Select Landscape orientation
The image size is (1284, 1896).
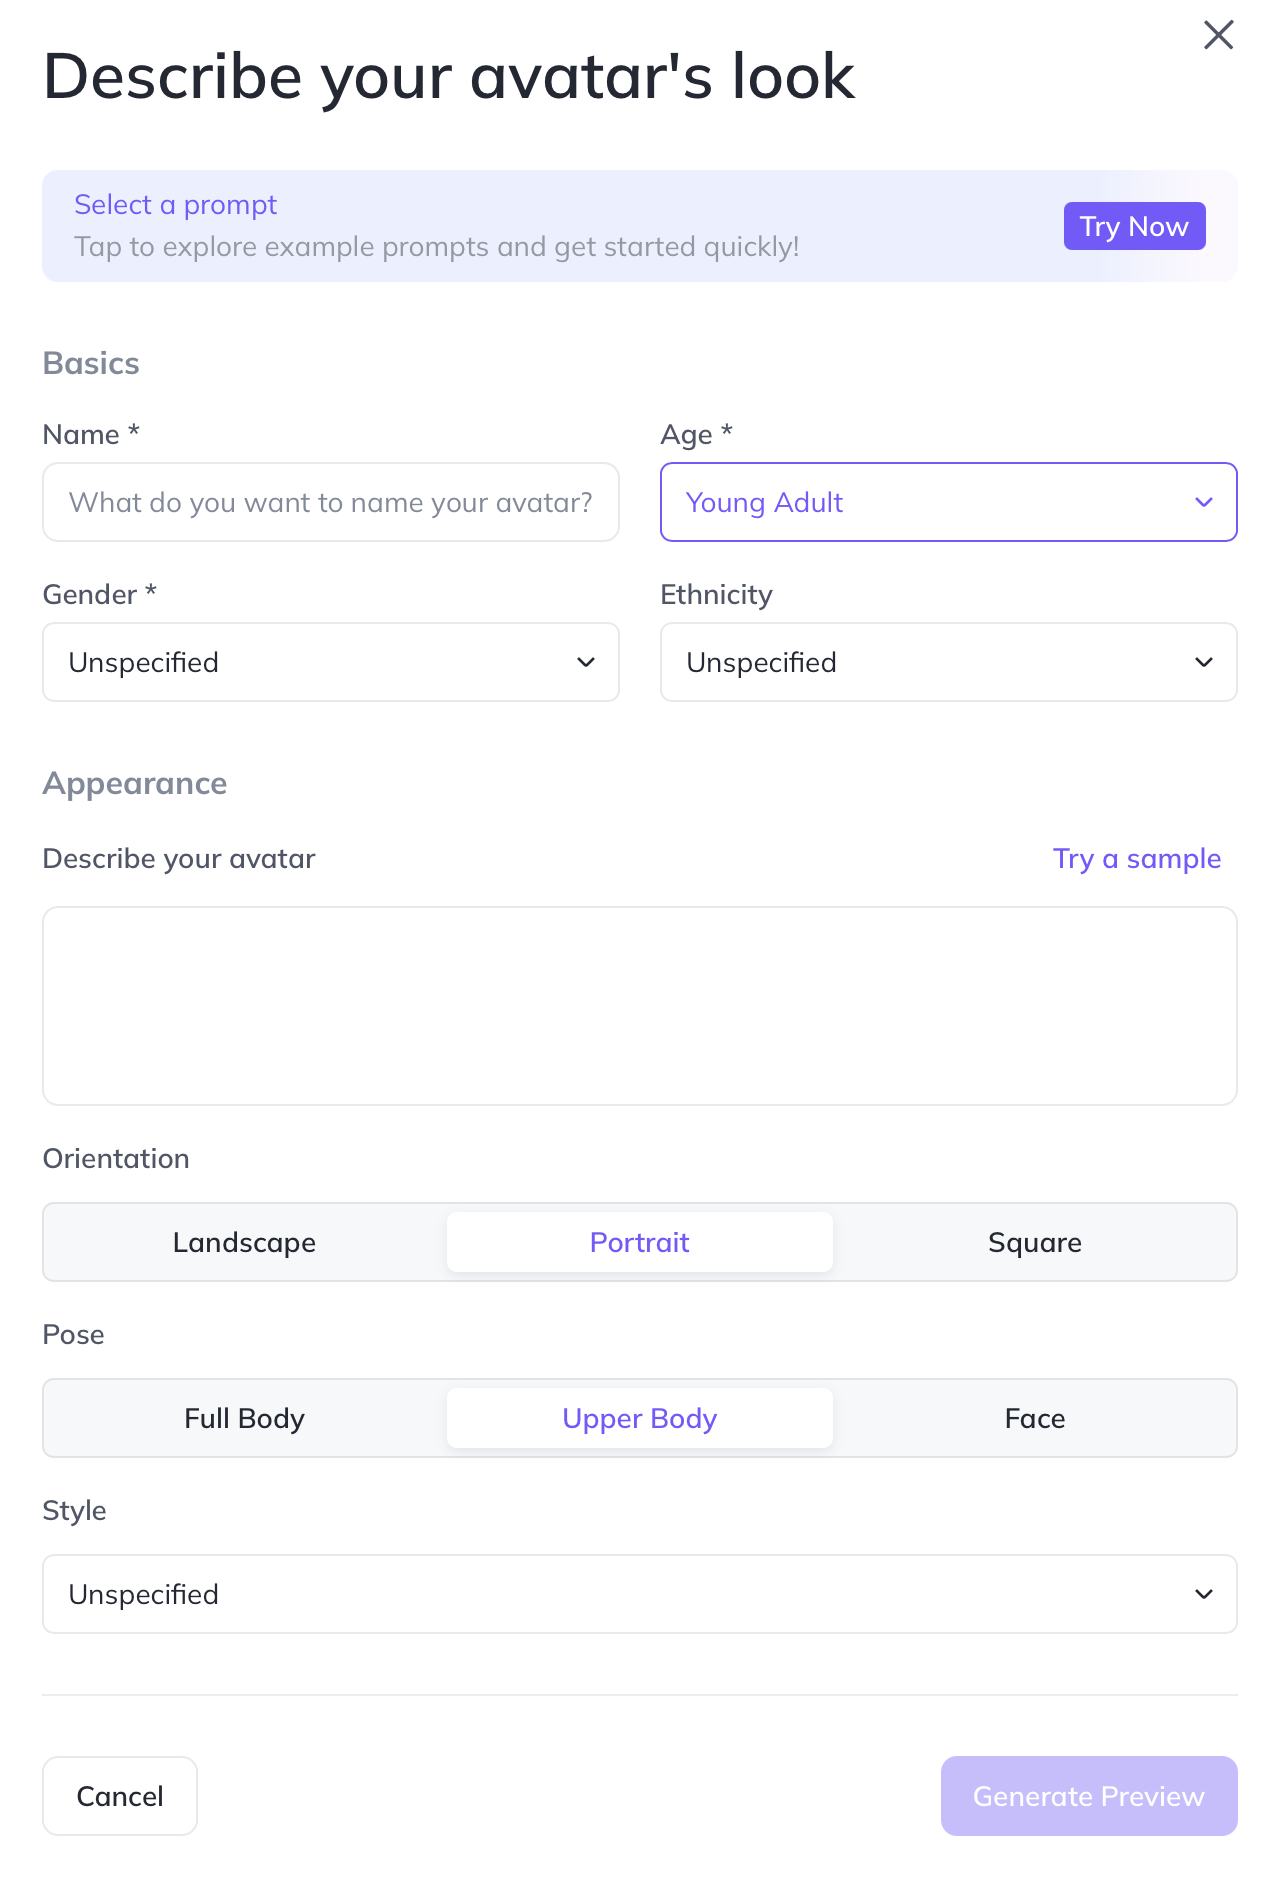click(244, 1242)
